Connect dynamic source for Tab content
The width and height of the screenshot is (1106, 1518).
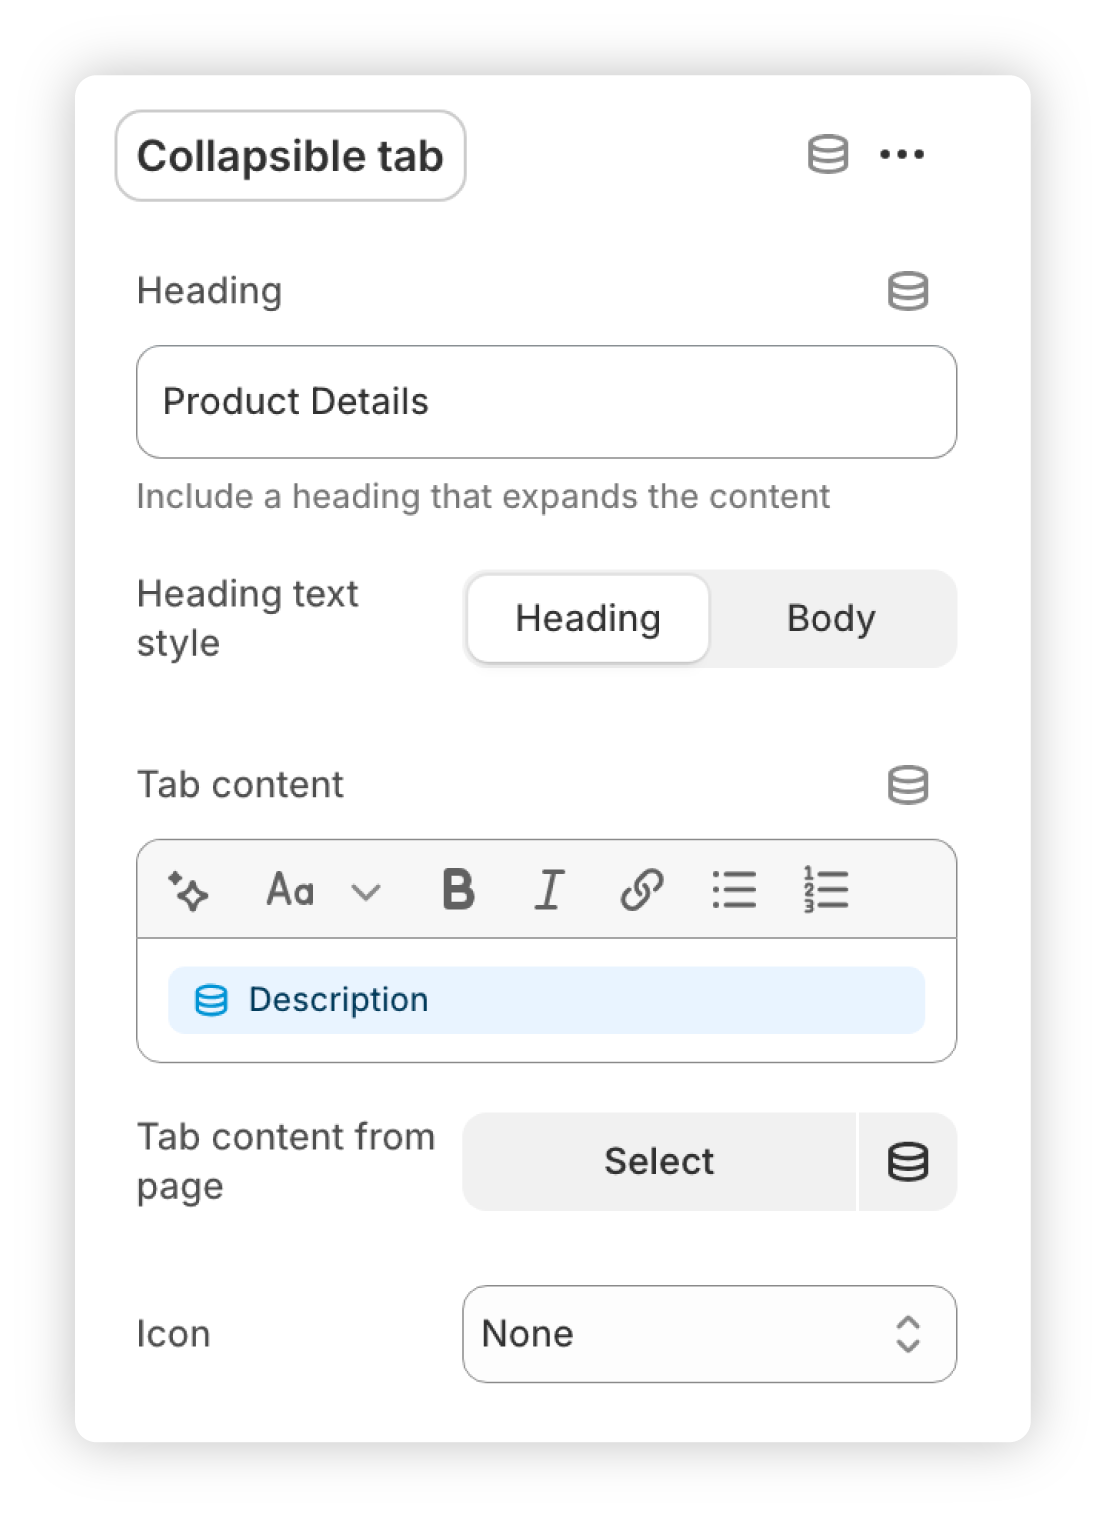pyautogui.click(x=907, y=785)
